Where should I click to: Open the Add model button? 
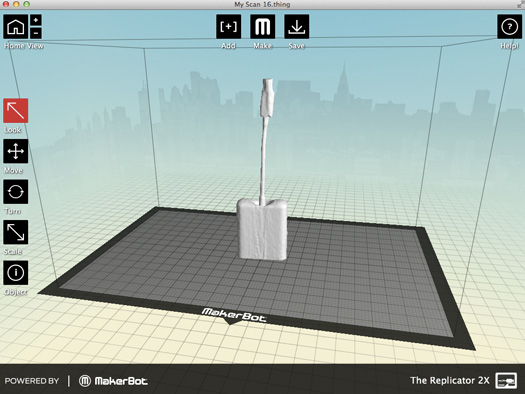click(x=228, y=26)
